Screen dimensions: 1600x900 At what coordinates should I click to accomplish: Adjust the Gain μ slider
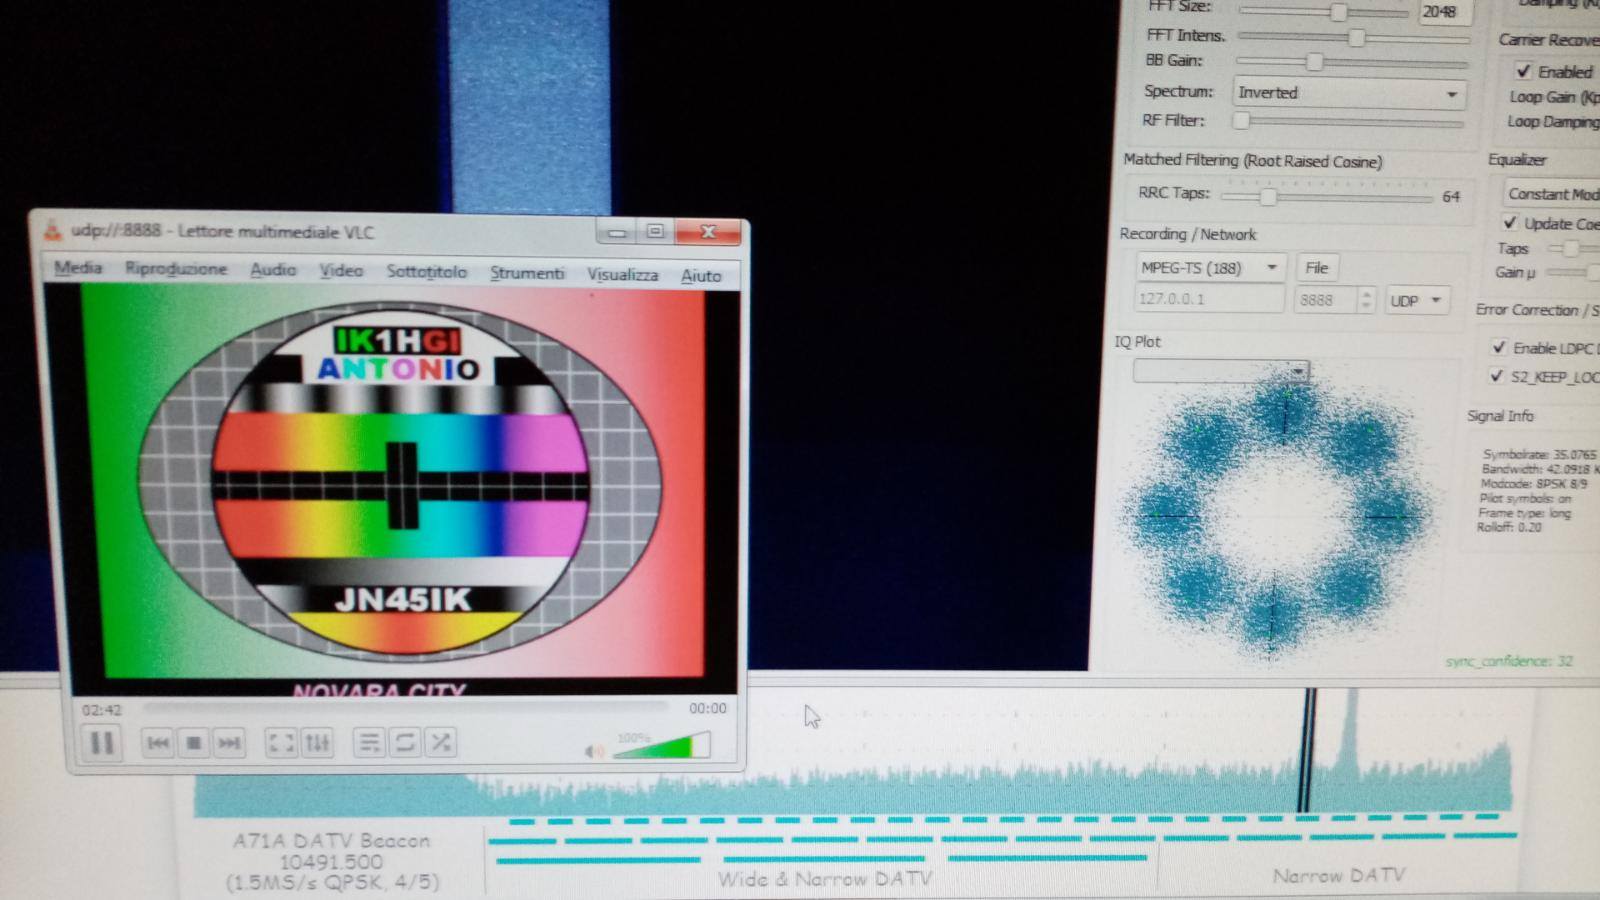point(1573,271)
